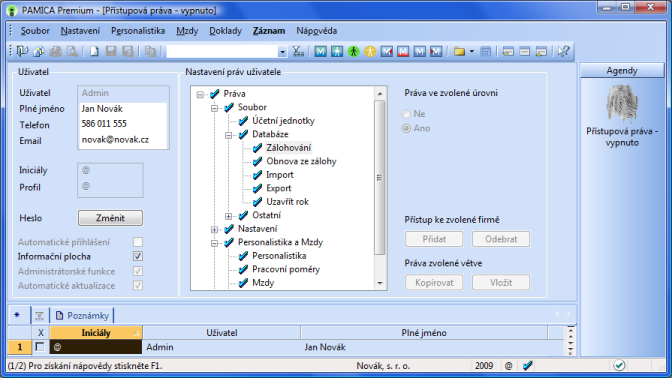Screen dimensions: 672x378
Task: Toggle the check mark beside Zálohování
Action: click(257, 148)
